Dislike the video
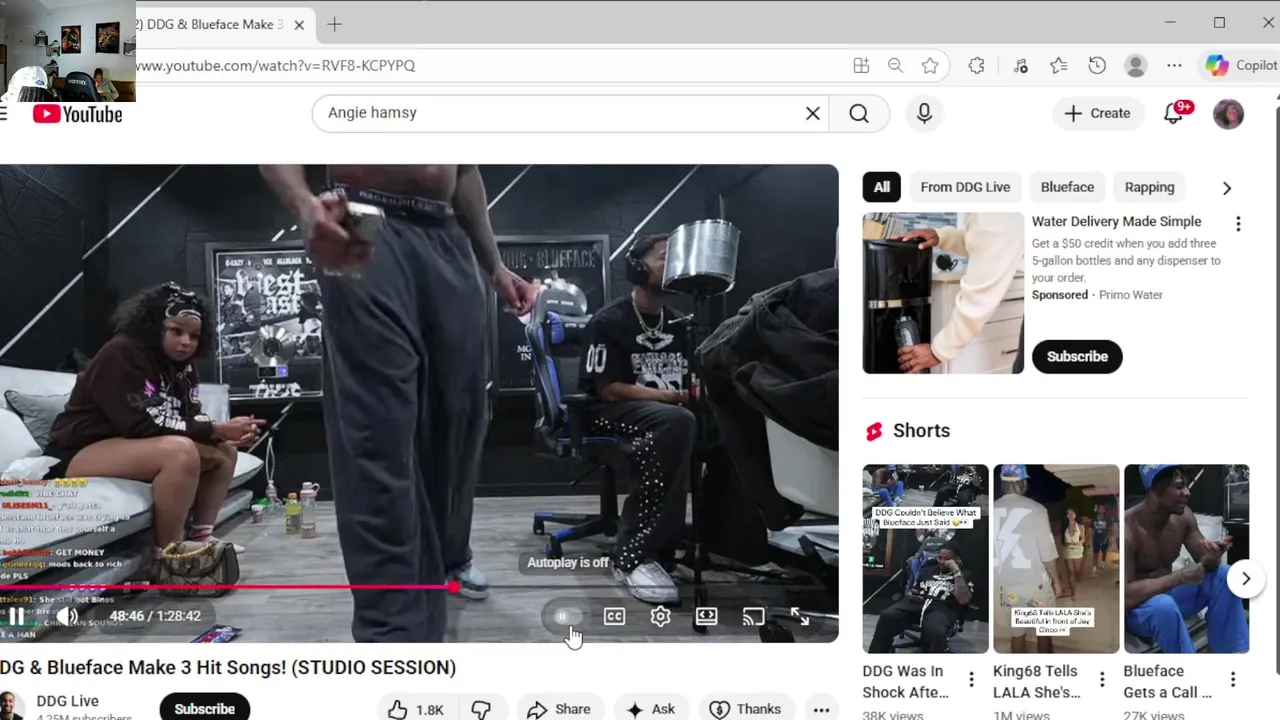 481,709
